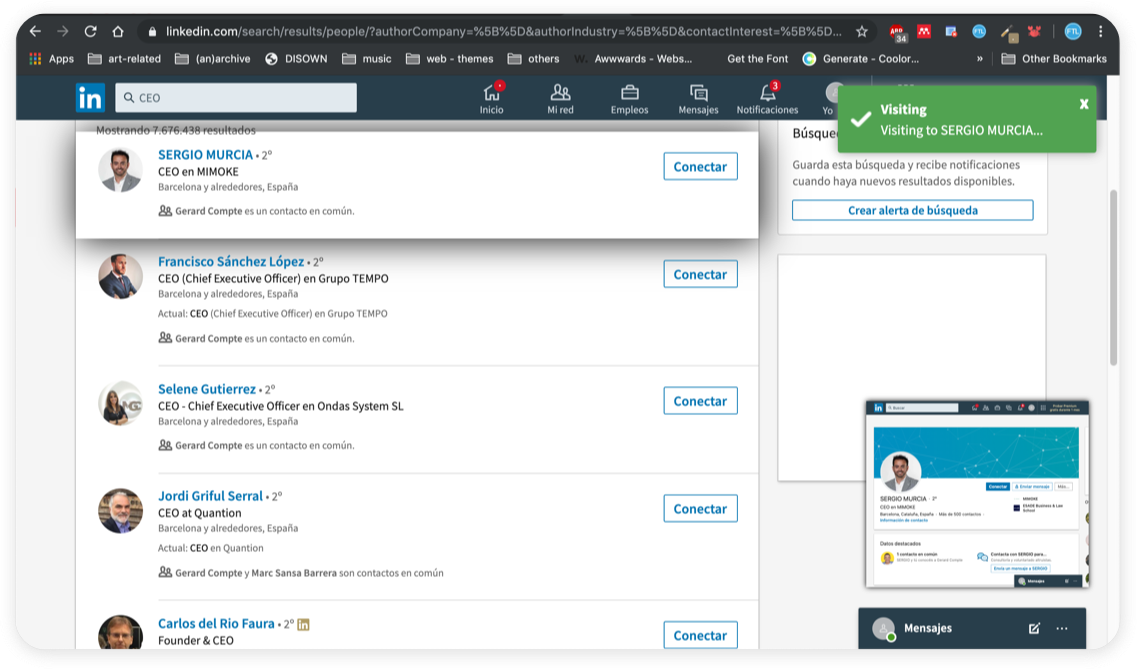Go to Inicio home in LinkedIn navigation
Image resolution: width=1137 pixels, height=669 pixels.
[x=492, y=99]
